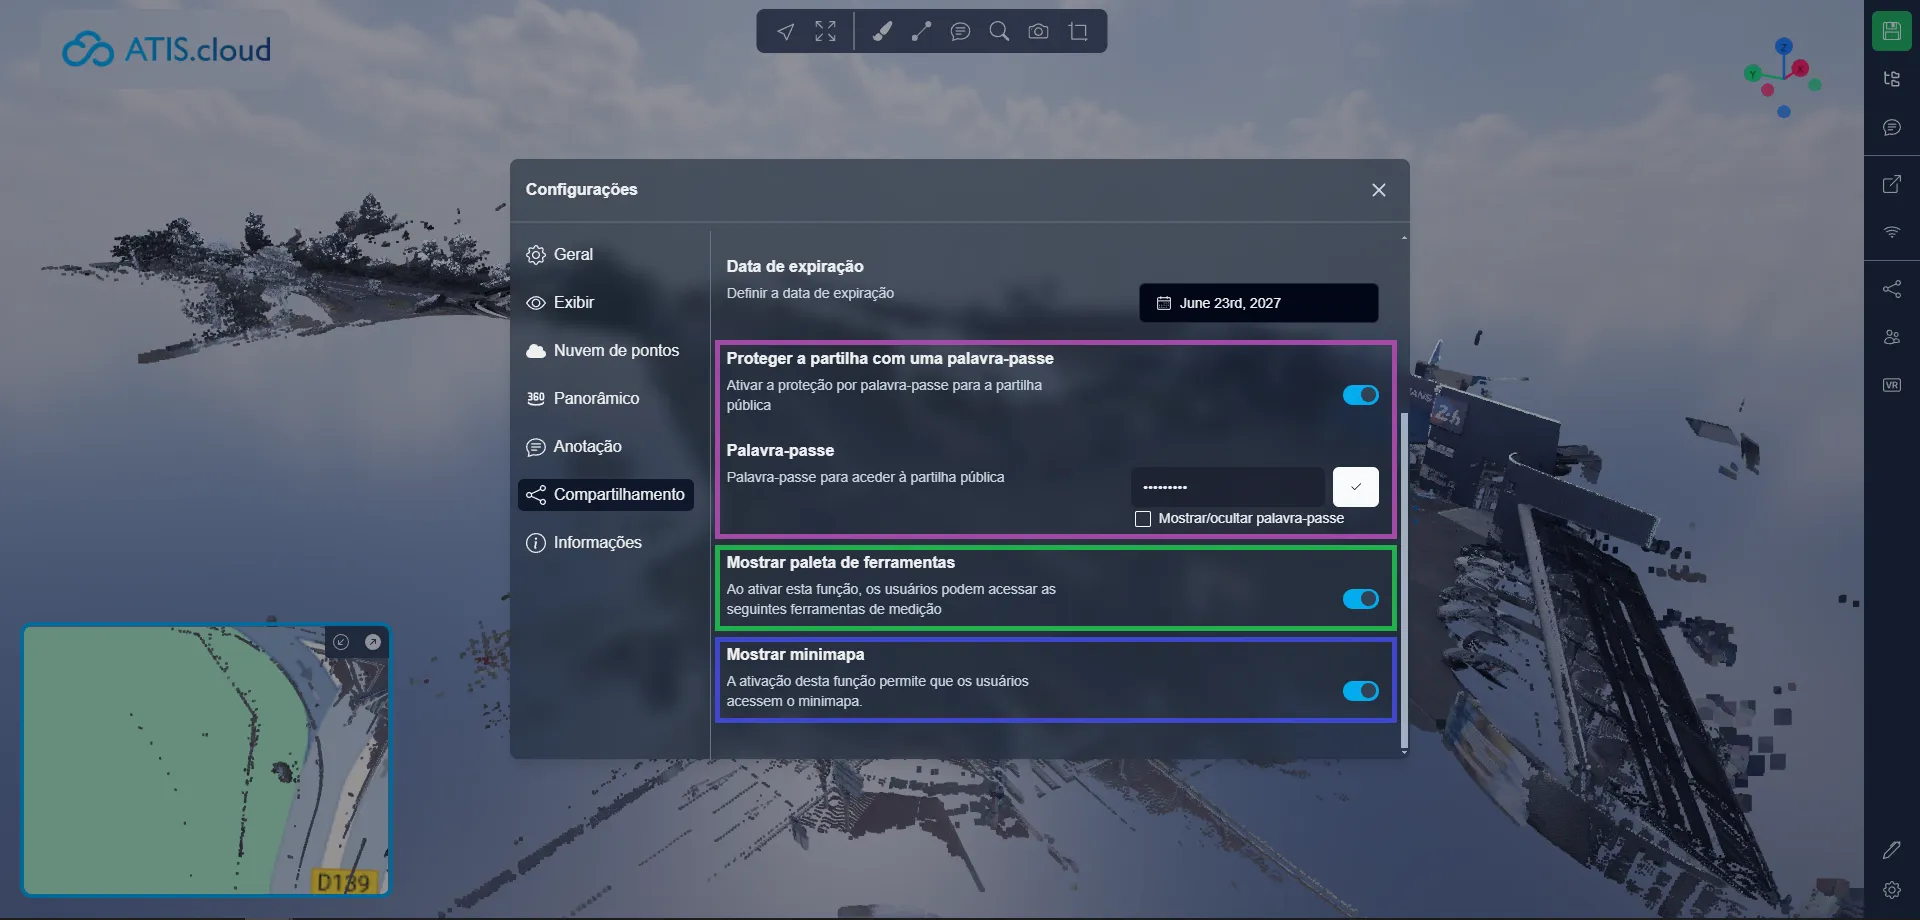Select the measure distance line tool
Viewport: 1920px width, 920px height.
(x=921, y=32)
